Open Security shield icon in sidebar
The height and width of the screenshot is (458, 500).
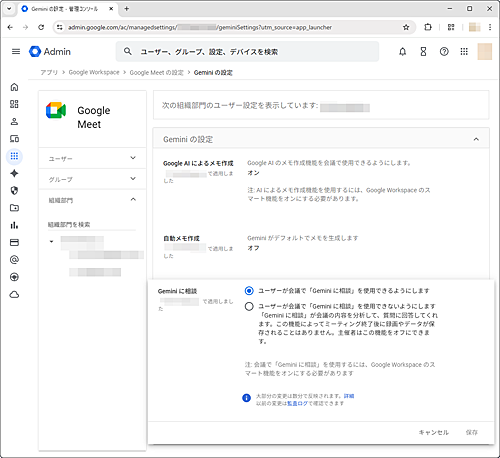pos(14,191)
